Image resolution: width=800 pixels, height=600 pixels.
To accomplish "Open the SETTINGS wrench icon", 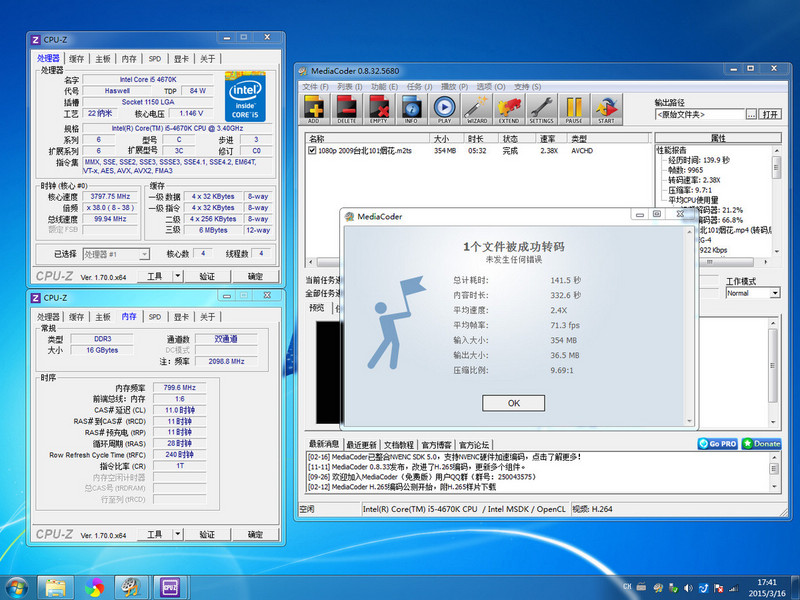I will [541, 108].
